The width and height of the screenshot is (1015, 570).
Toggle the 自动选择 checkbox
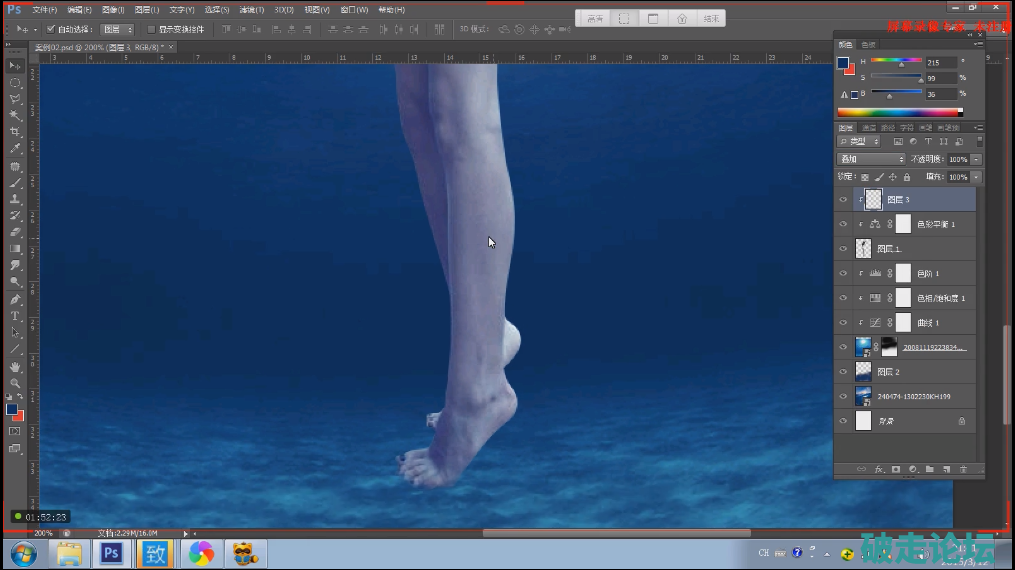point(51,29)
